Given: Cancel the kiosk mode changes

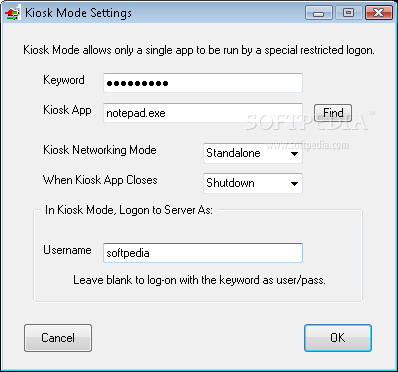Looking at the screenshot, I should (58, 338).
